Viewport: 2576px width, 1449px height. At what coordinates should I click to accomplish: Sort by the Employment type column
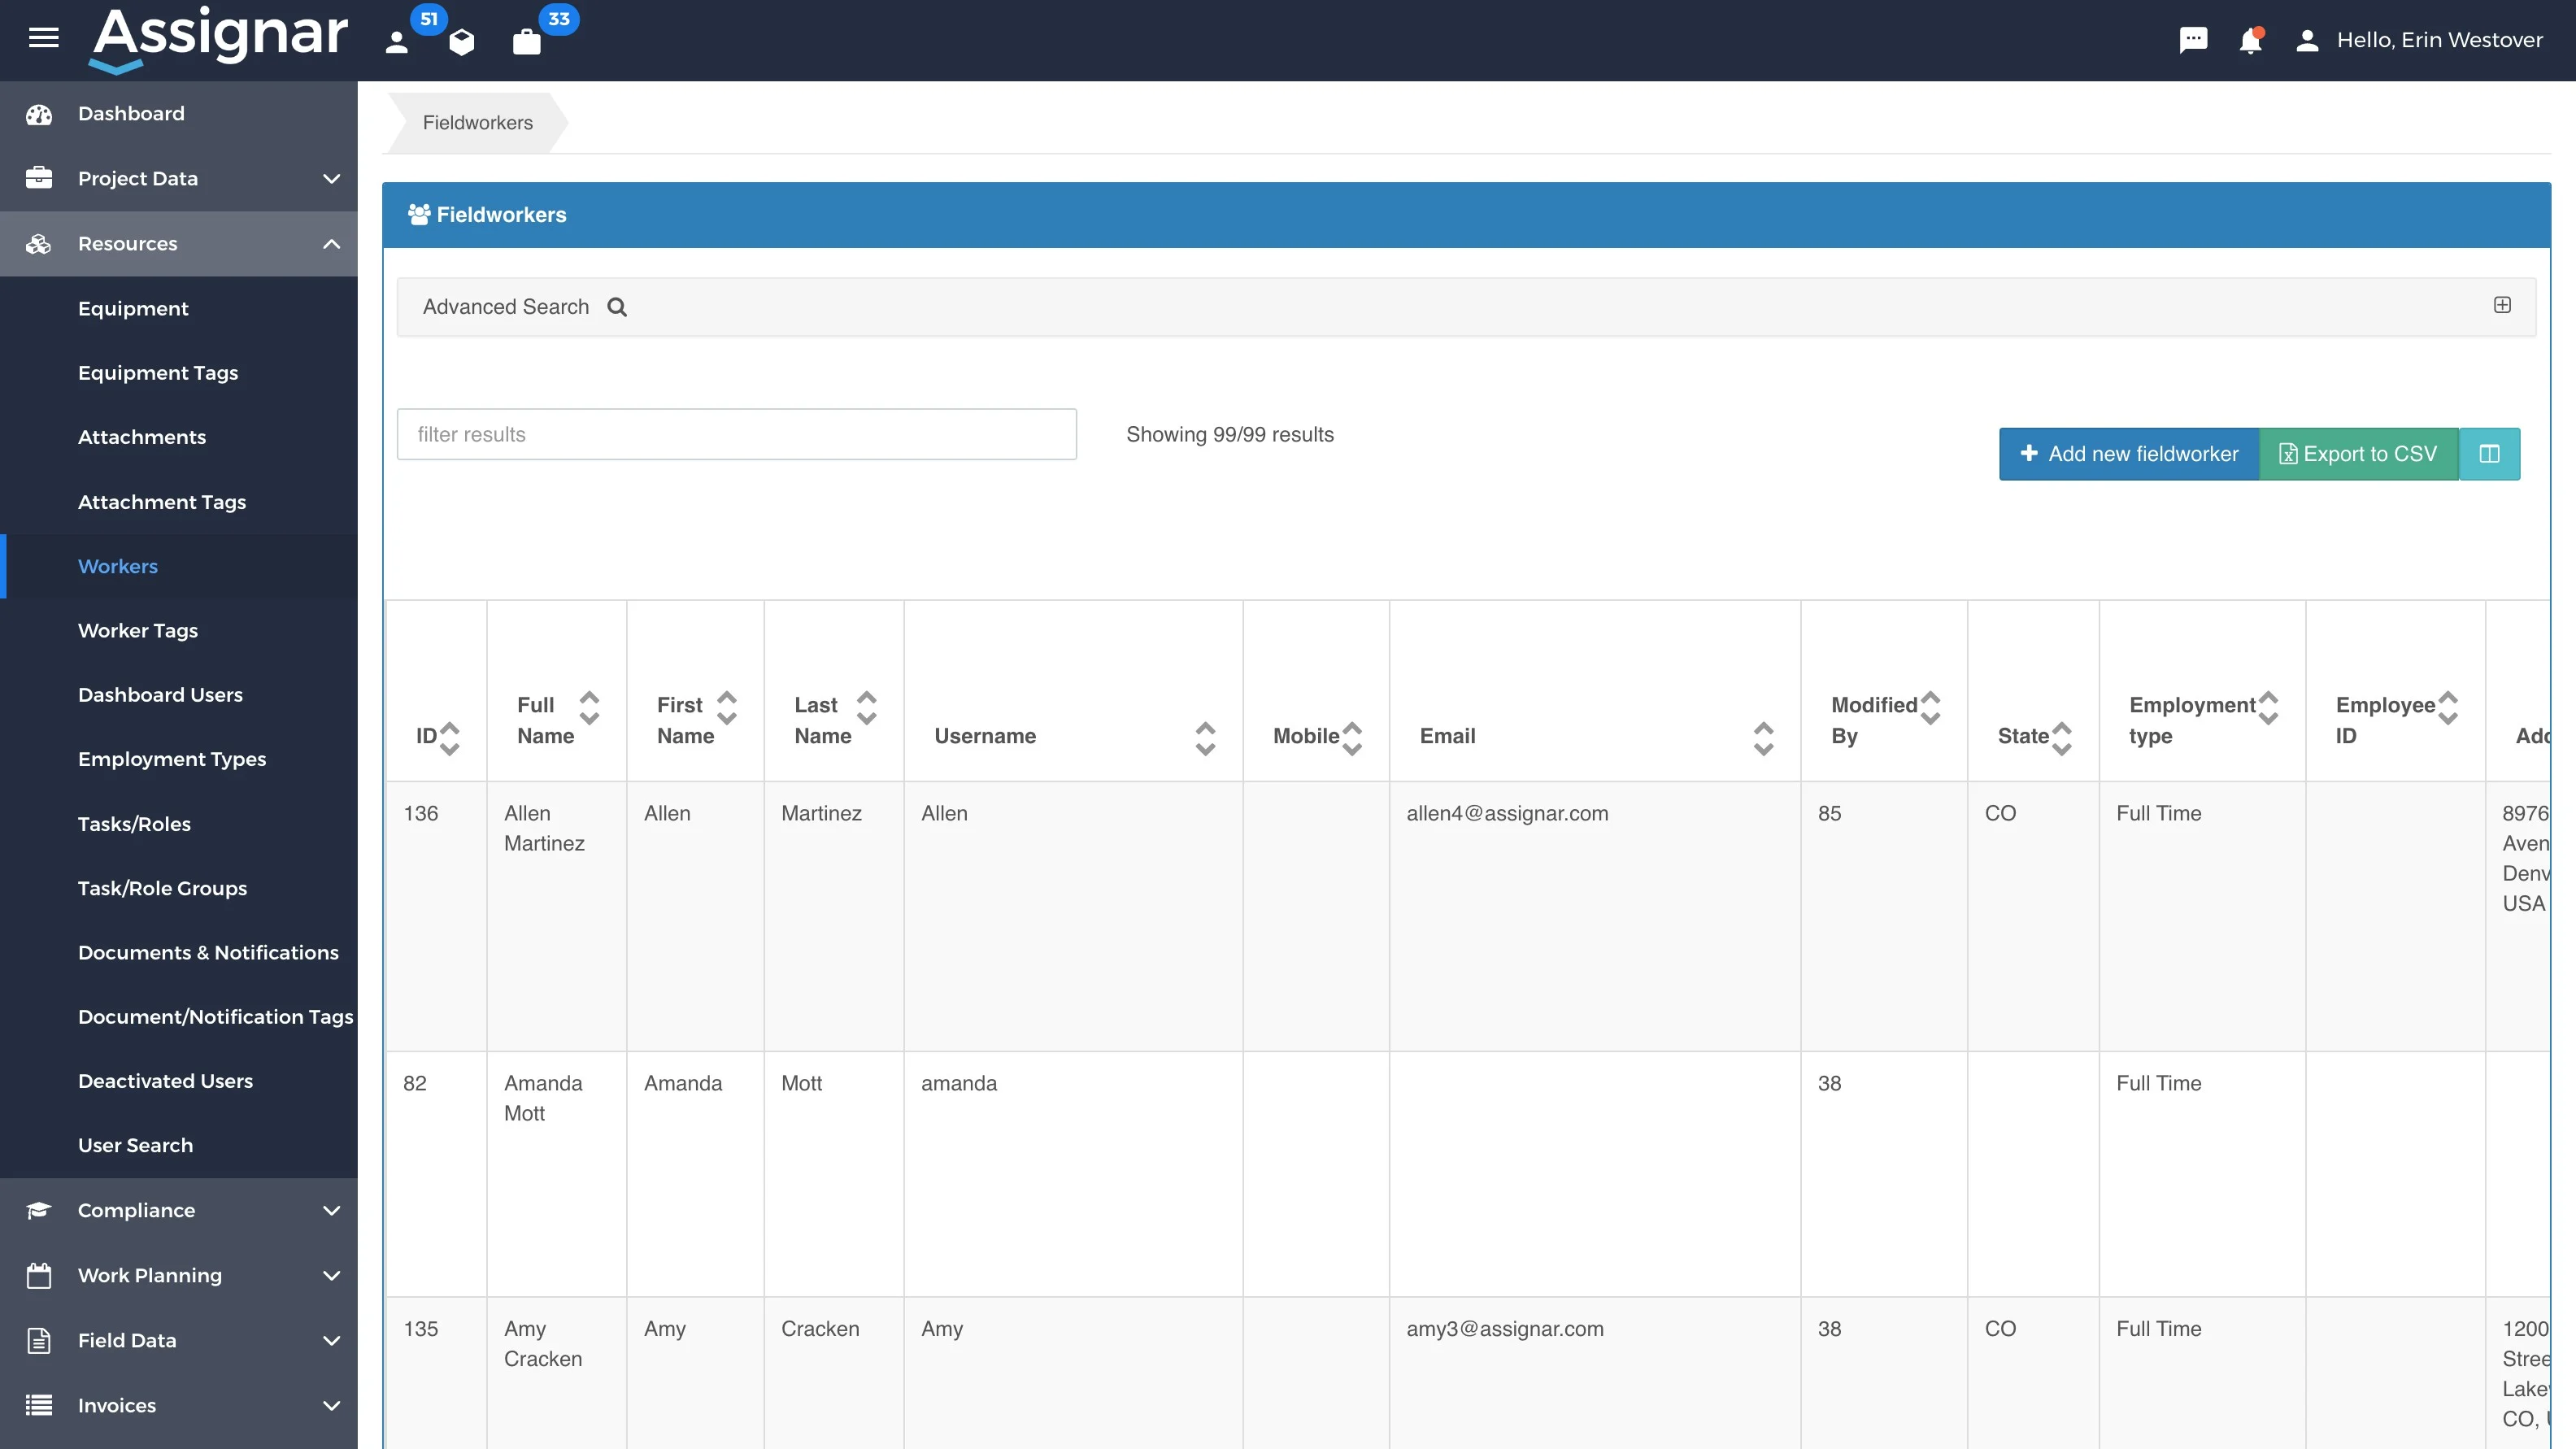point(2269,707)
